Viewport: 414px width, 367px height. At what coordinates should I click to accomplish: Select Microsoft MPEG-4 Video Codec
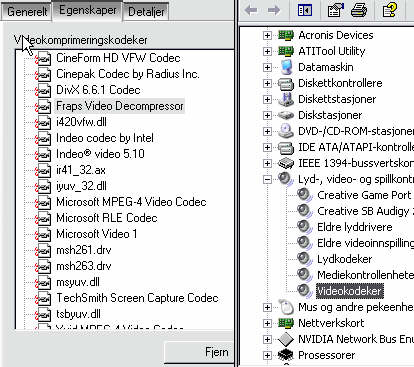coord(131,202)
